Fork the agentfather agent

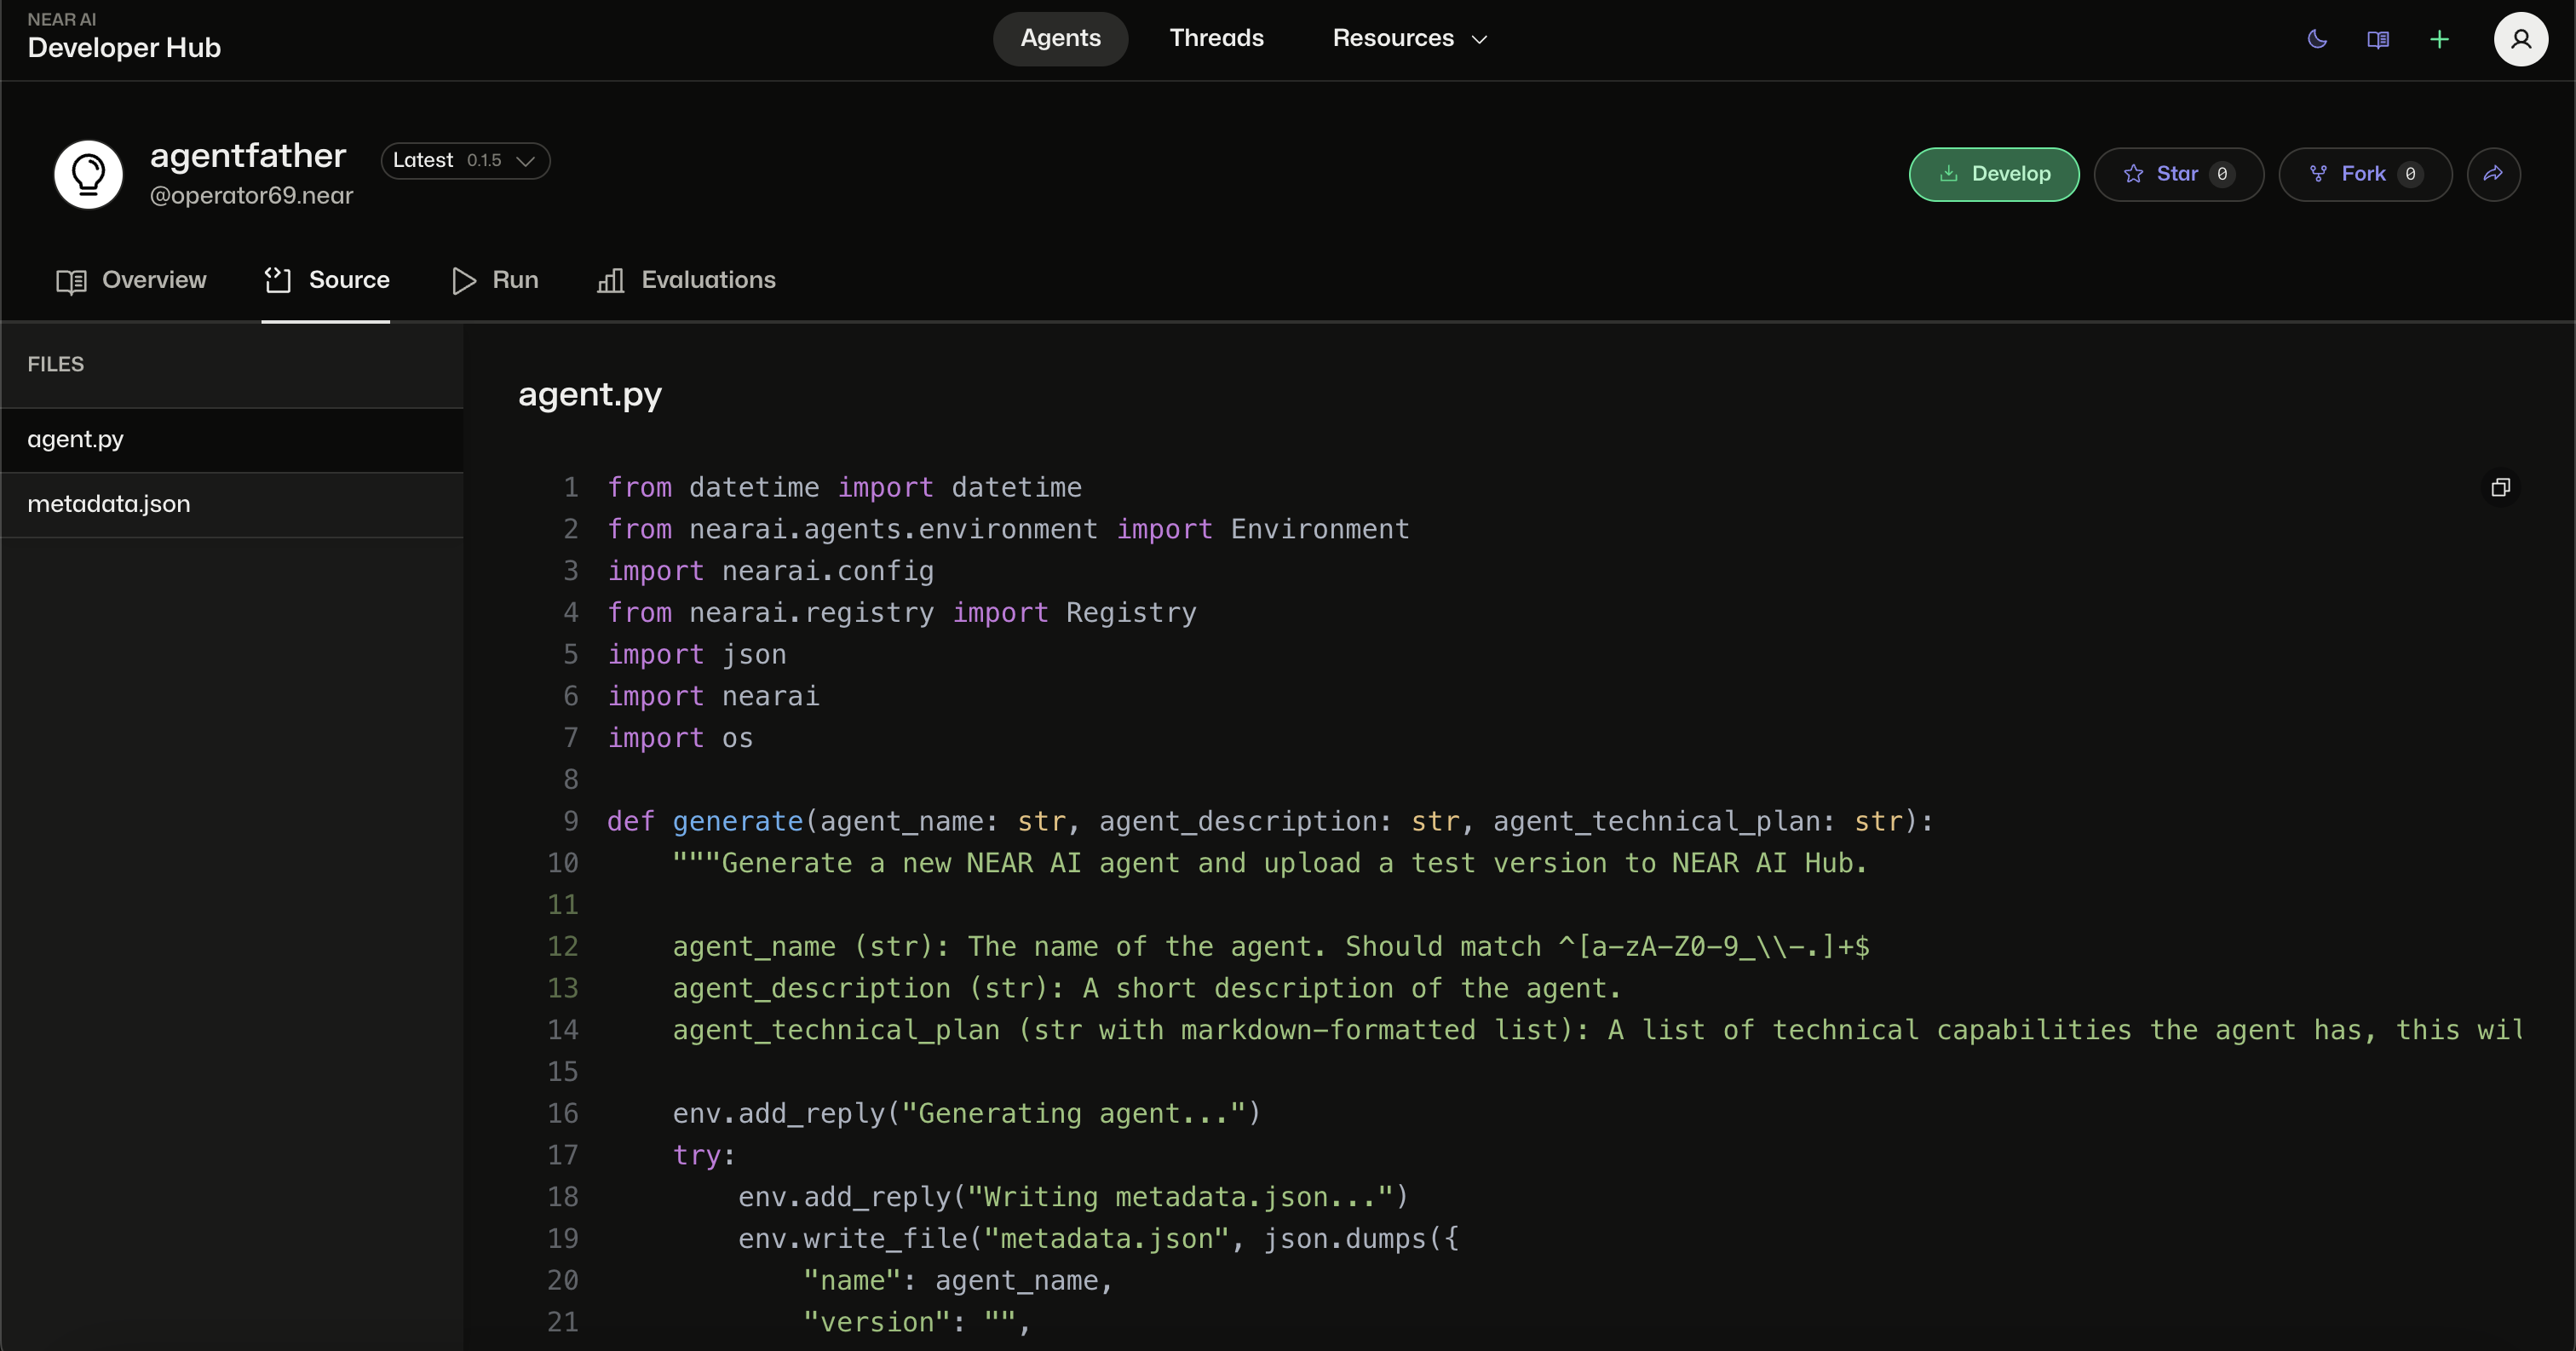(2364, 174)
